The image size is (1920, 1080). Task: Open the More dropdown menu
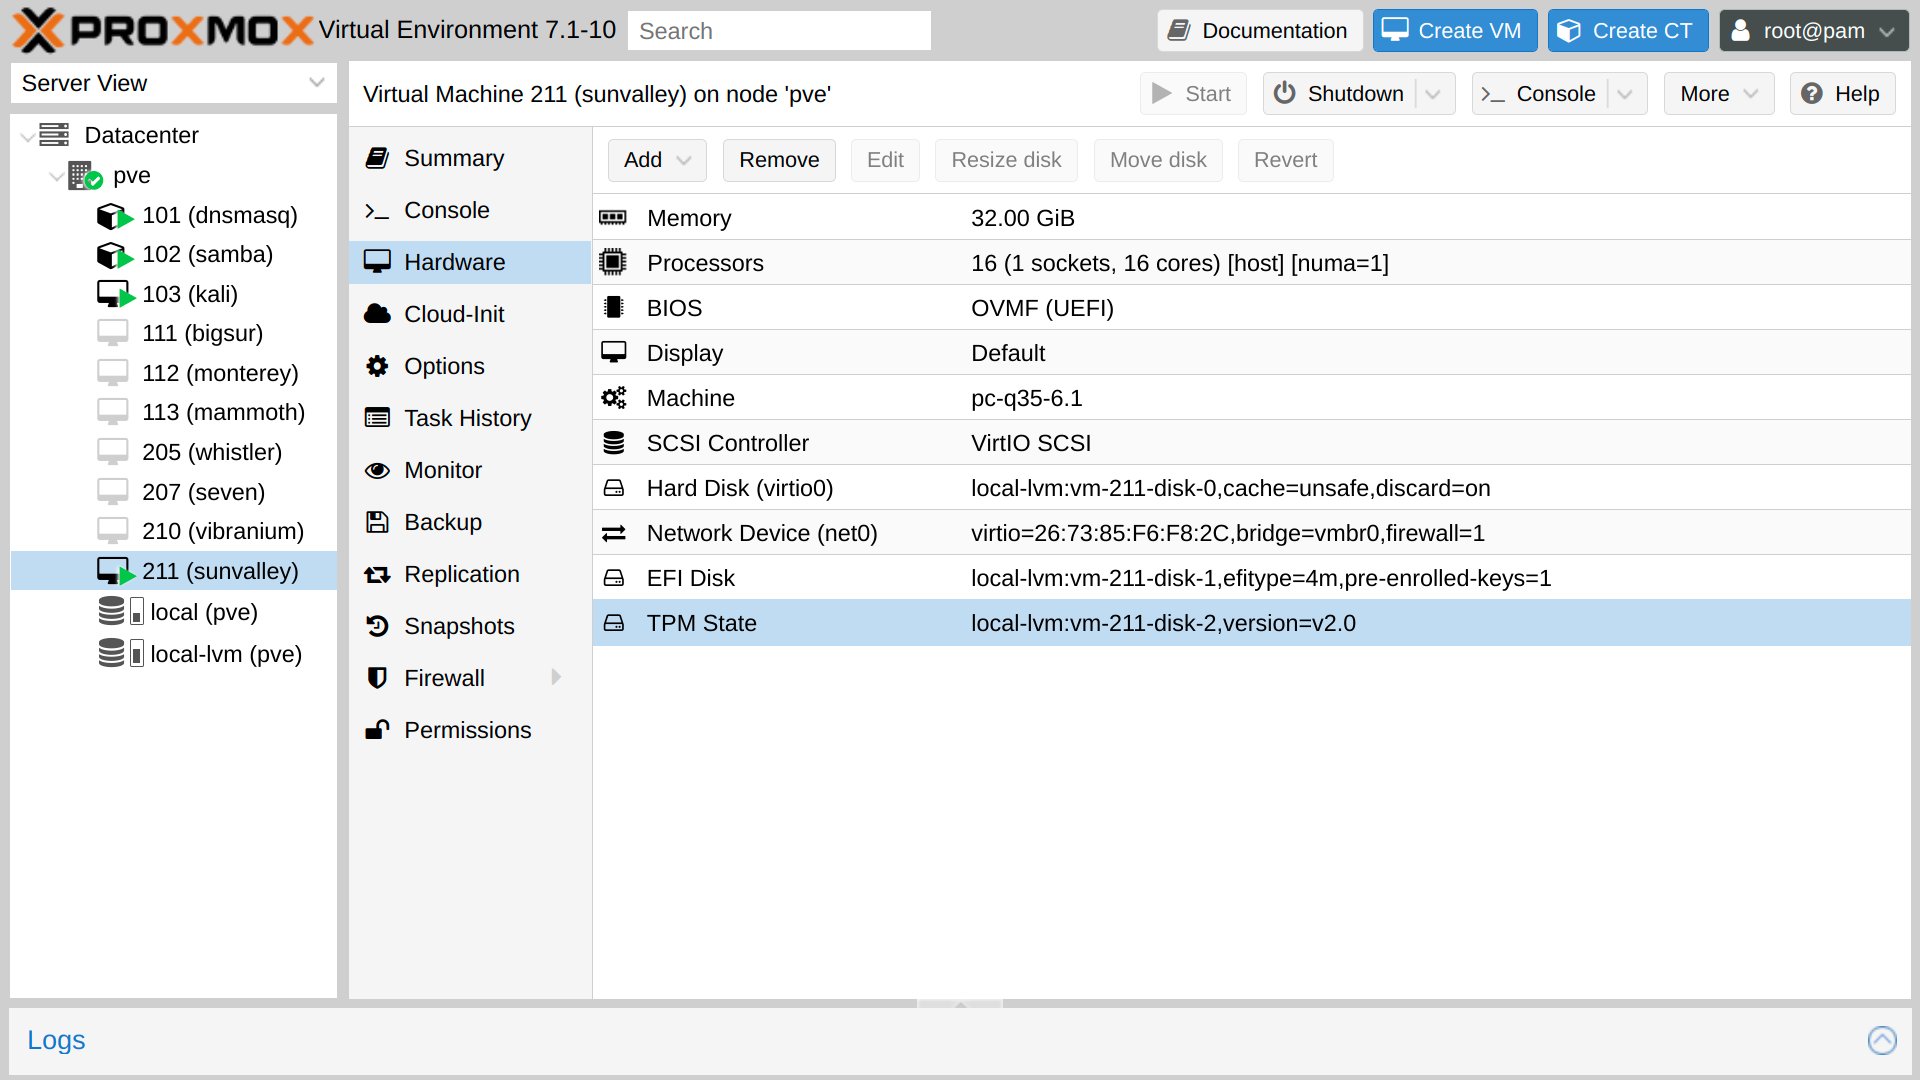1719,94
